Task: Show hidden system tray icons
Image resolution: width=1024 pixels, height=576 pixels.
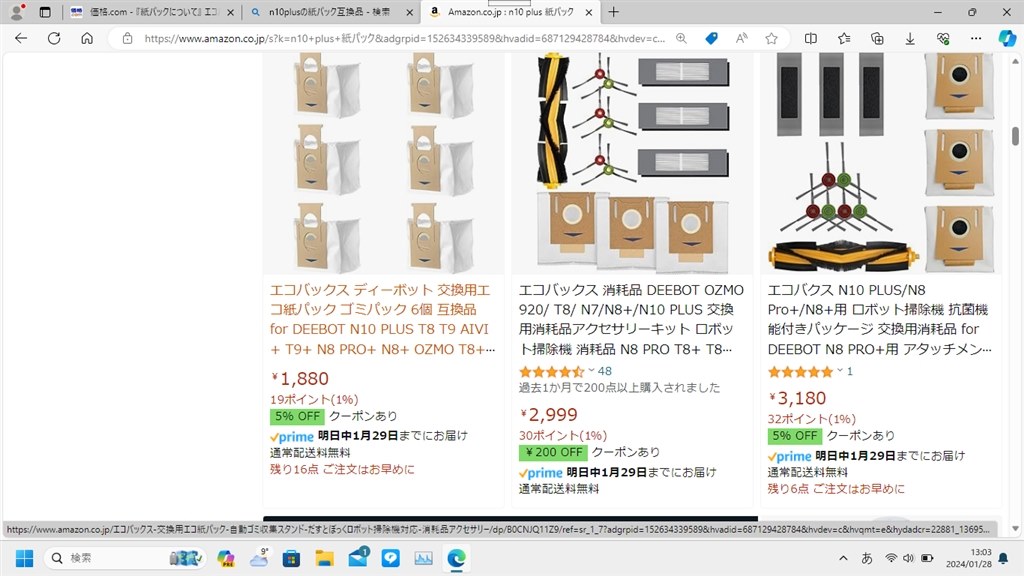Action: click(x=844, y=558)
